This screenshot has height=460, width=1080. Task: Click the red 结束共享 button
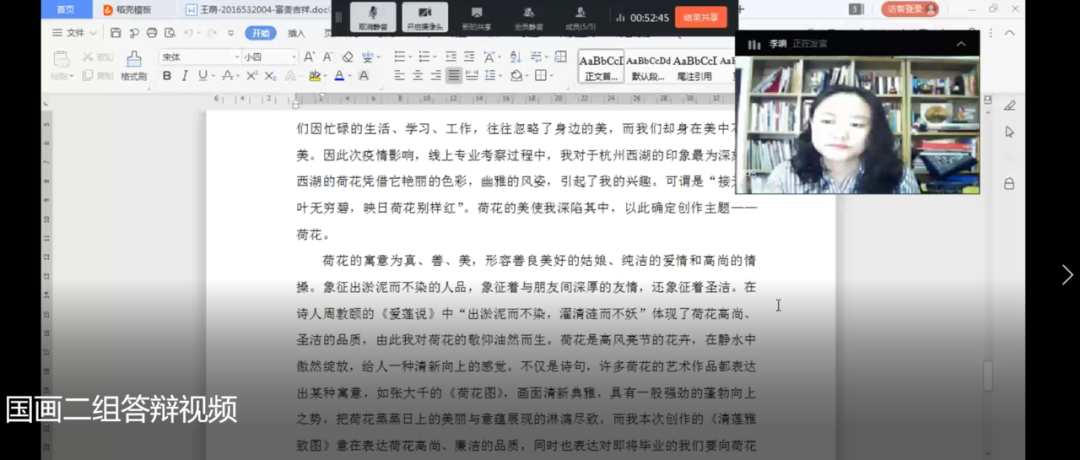point(701,17)
